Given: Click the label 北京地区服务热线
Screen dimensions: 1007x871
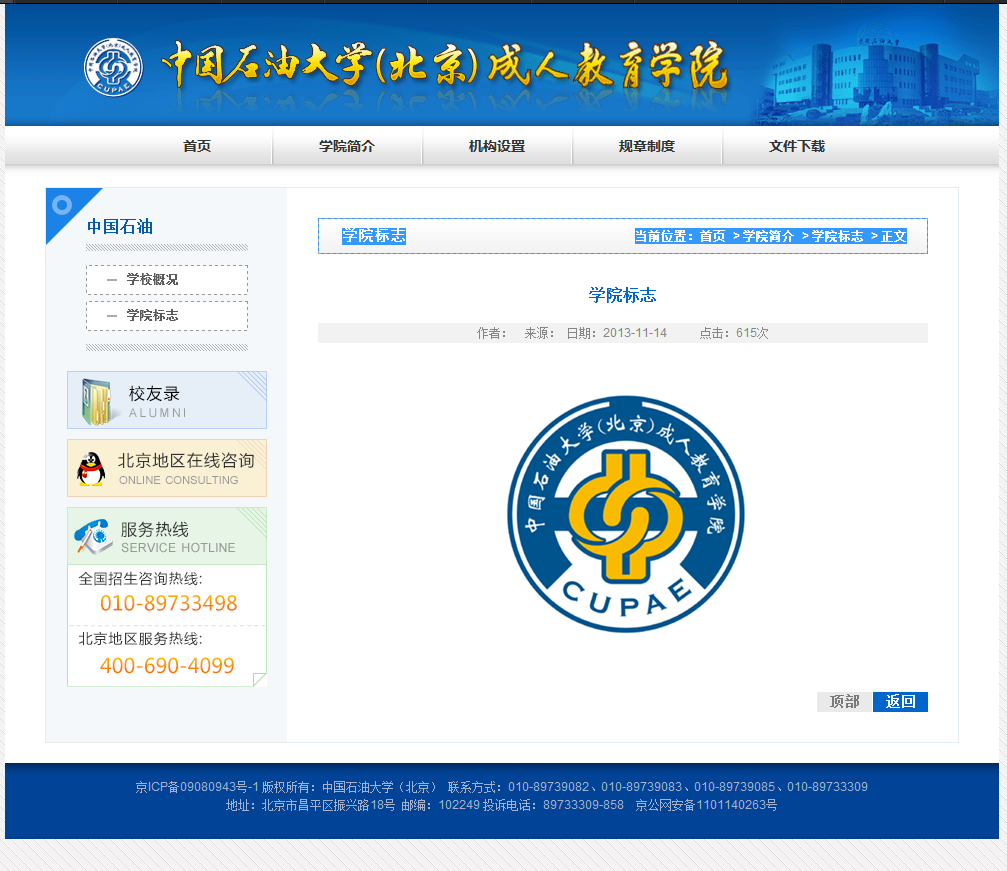Looking at the screenshot, I should [140, 639].
